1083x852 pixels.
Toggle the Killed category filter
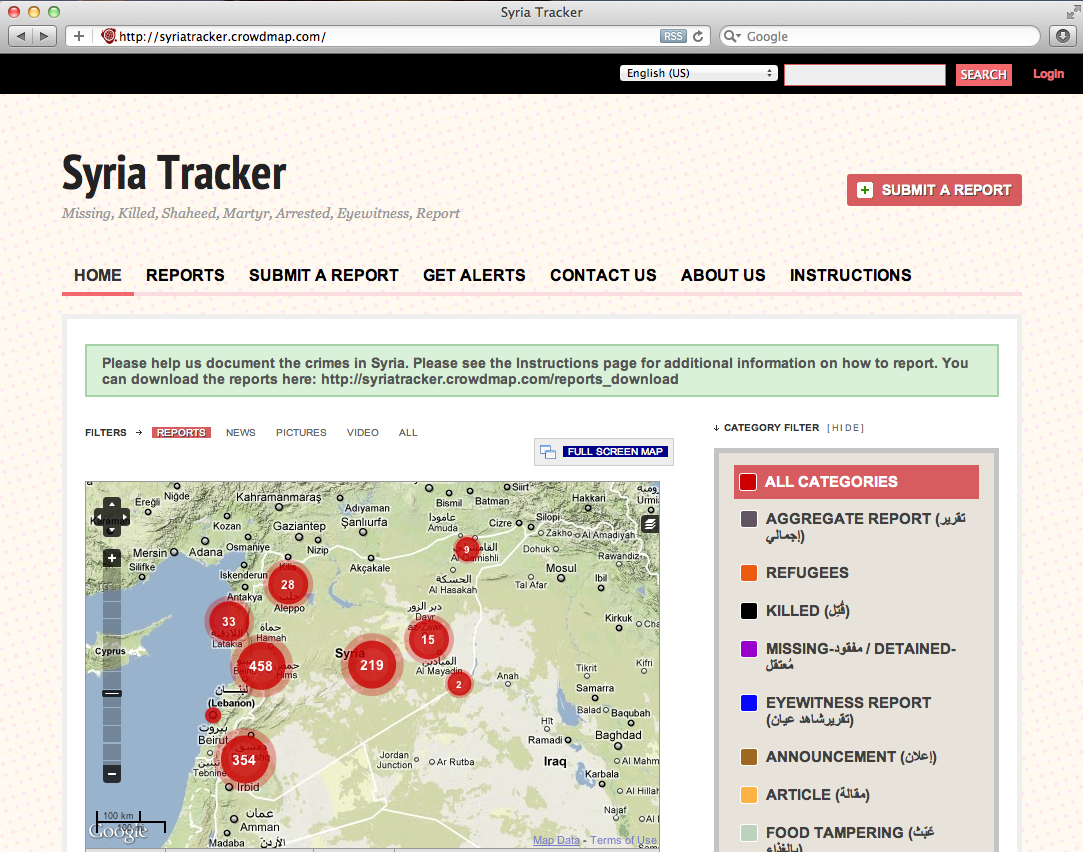807,611
